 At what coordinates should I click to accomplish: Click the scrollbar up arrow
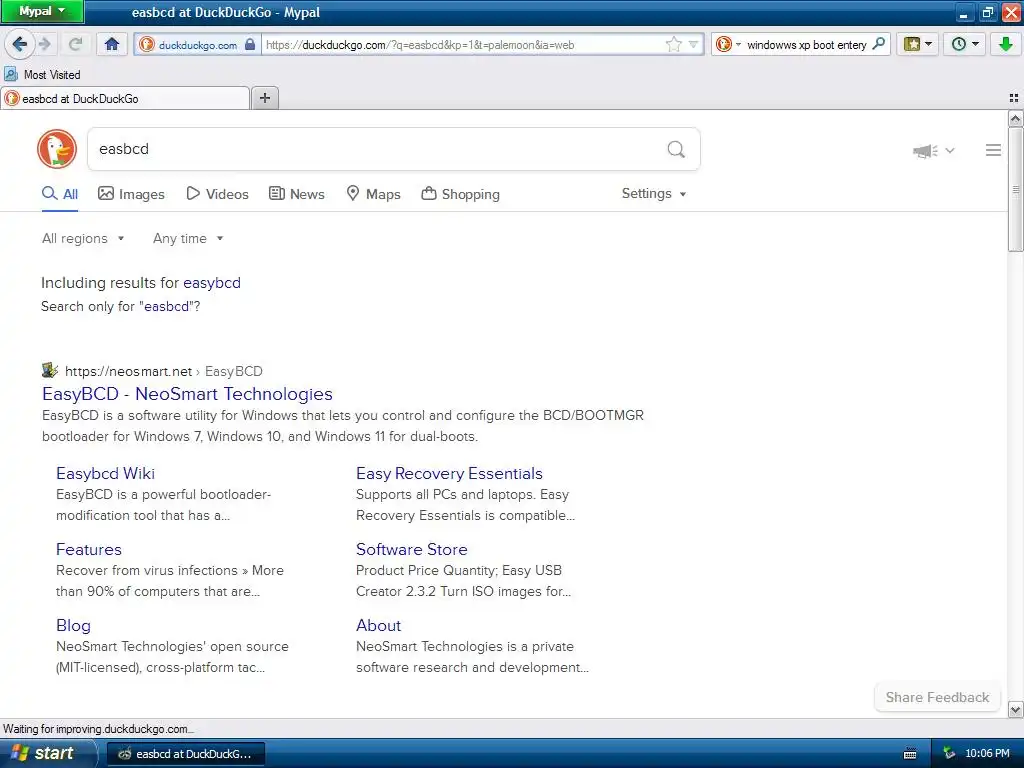pos(1015,118)
